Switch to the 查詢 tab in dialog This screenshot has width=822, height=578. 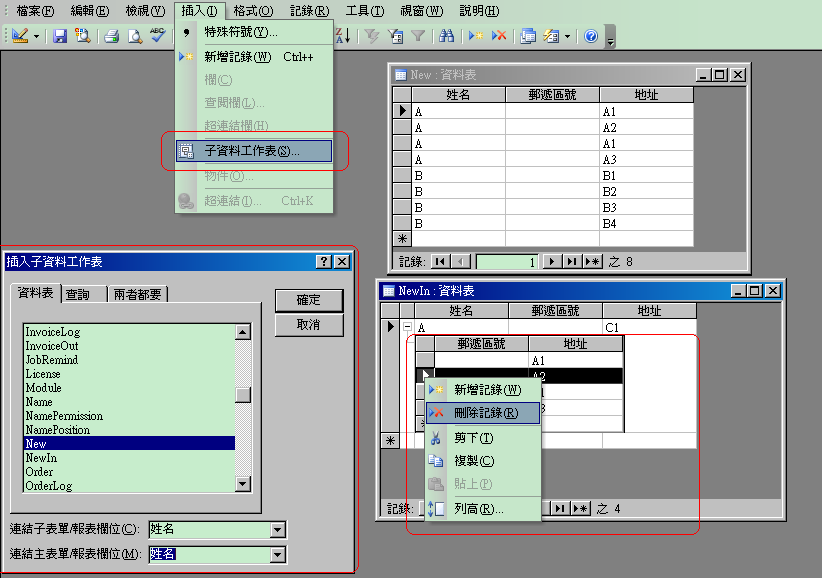[84, 295]
